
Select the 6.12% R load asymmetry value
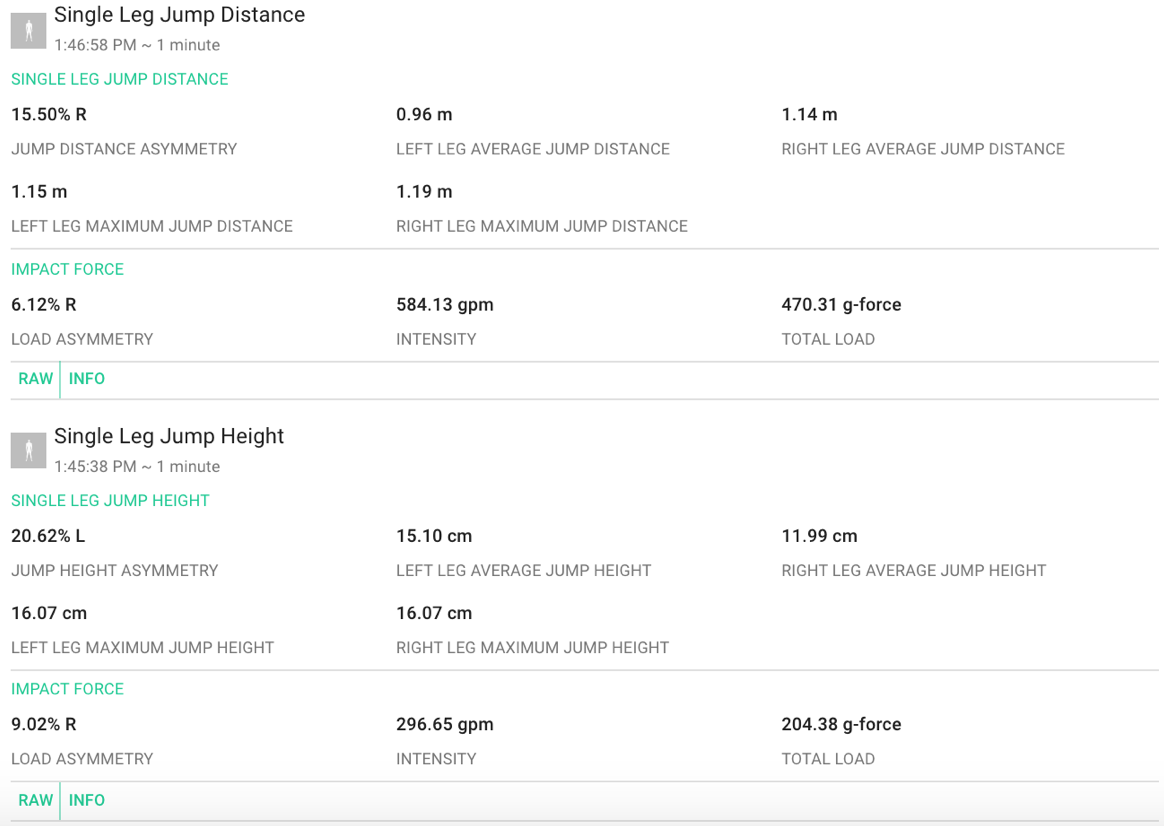[44, 305]
